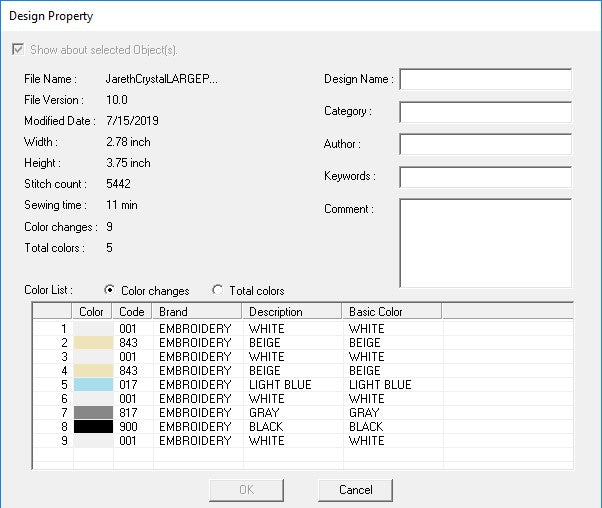Click the Design Name input field
Screen dimensions: 602x508
click(485, 79)
